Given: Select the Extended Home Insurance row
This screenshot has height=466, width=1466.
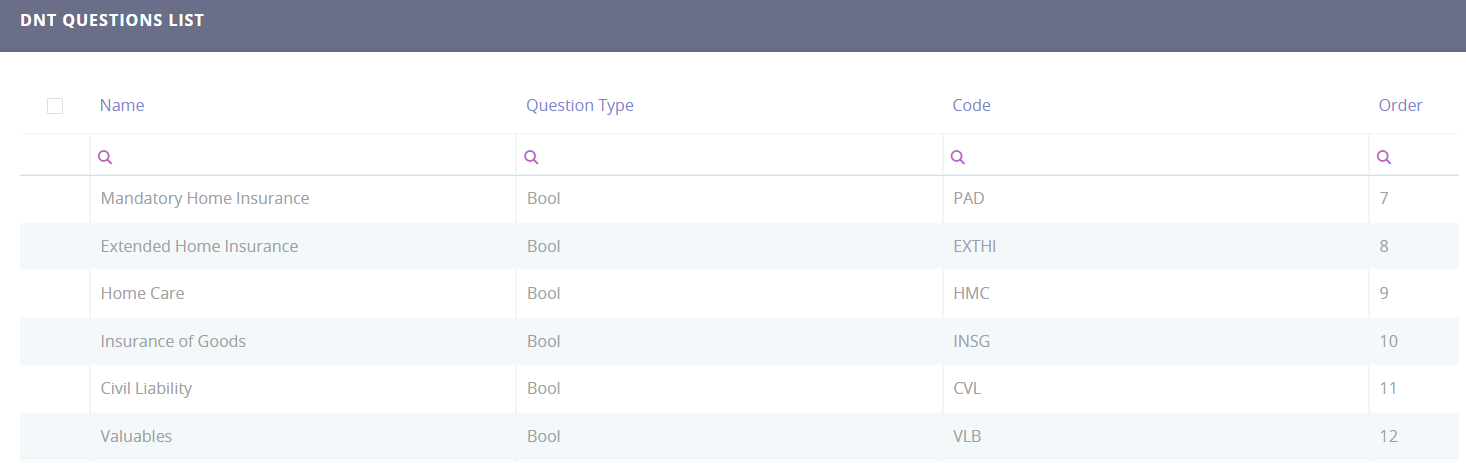Looking at the screenshot, I should (x=199, y=246).
